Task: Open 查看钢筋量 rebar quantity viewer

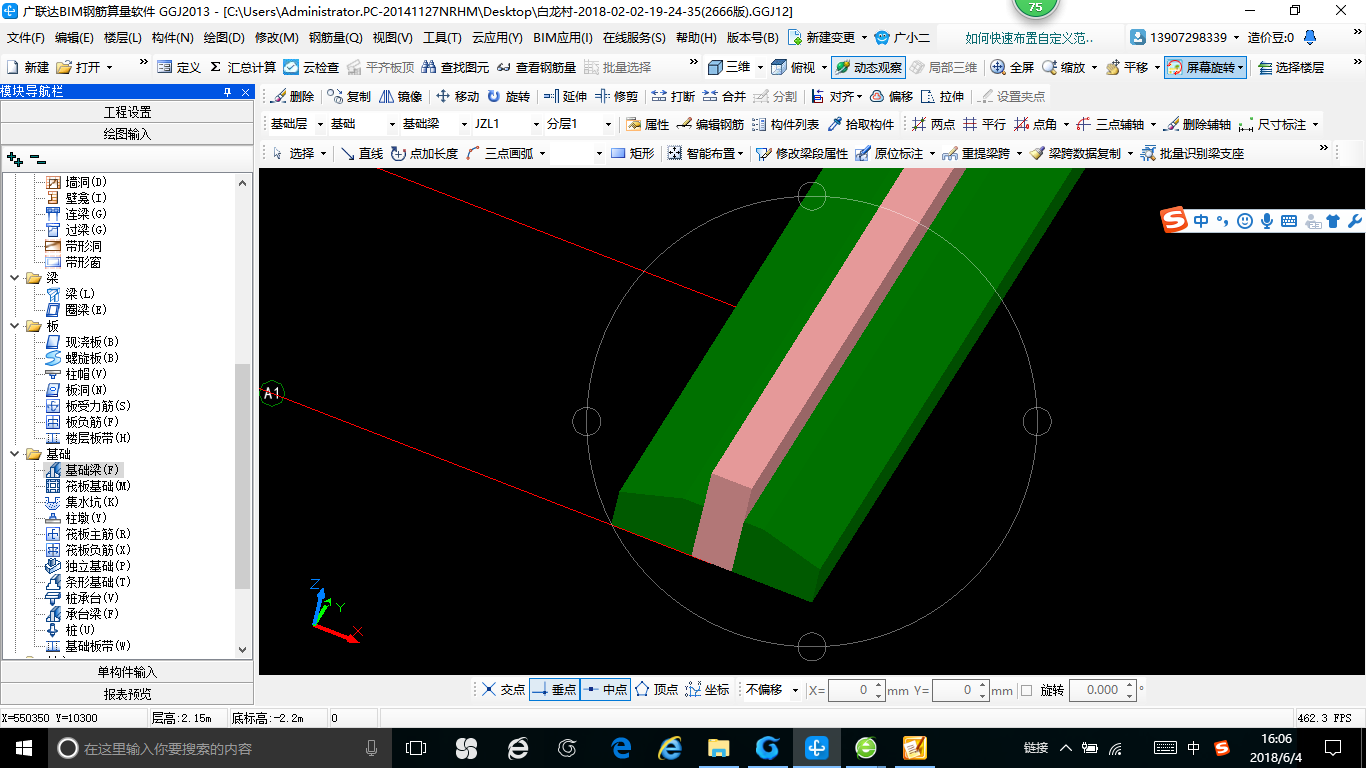Action: tap(536, 68)
